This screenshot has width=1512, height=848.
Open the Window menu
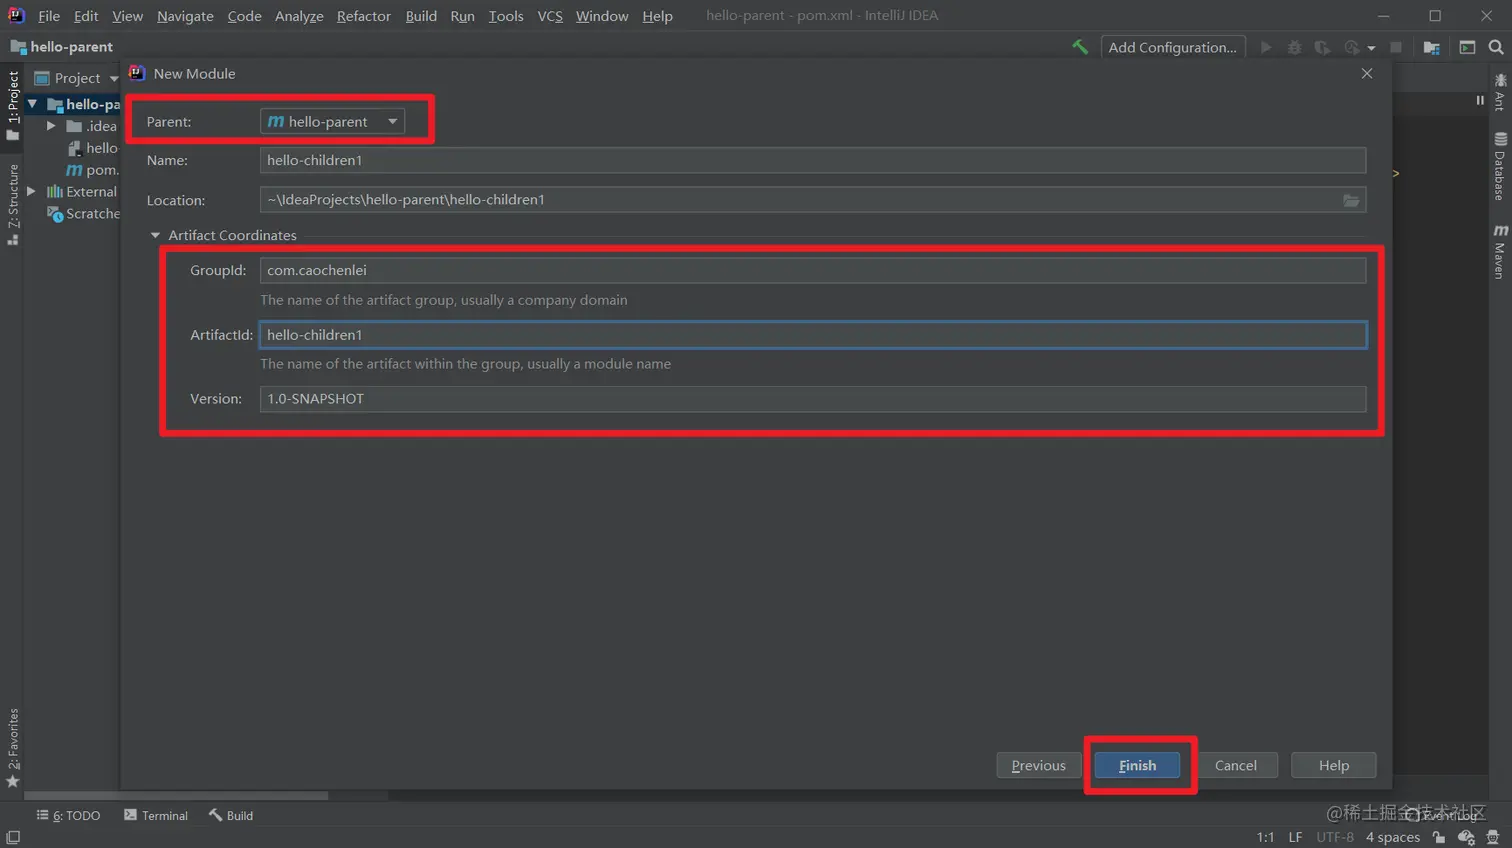(x=602, y=16)
